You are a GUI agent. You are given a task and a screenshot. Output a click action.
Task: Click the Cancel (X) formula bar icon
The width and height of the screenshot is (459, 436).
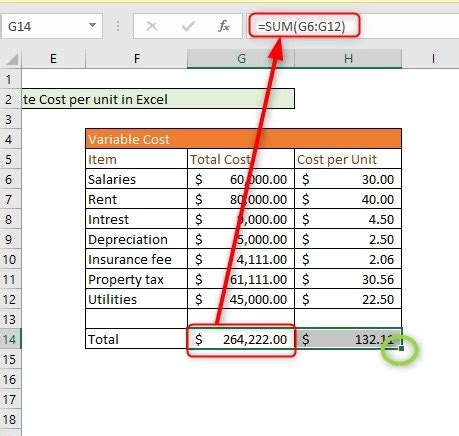152,26
